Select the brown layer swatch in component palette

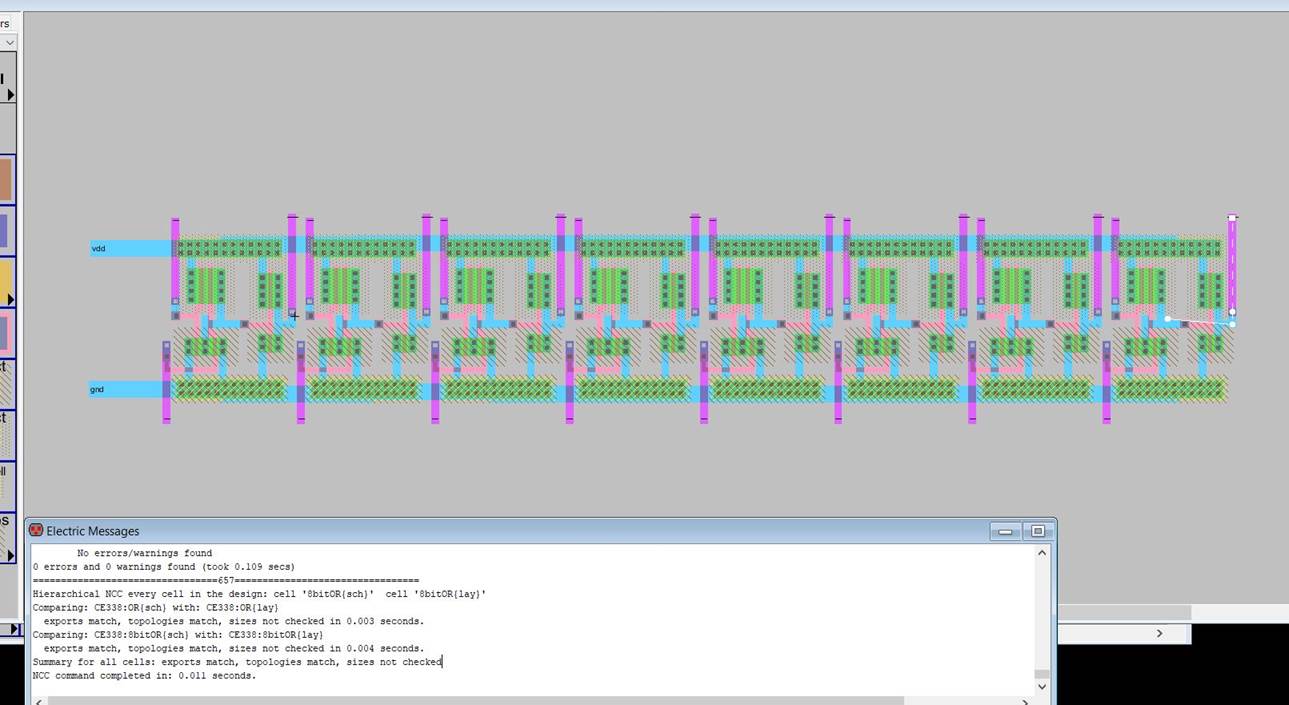[x=6, y=180]
